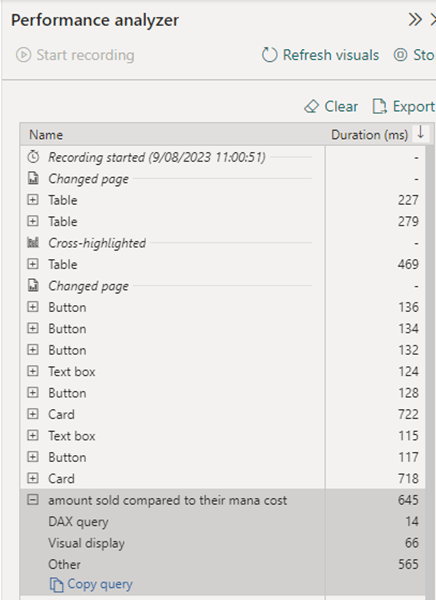436x600 pixels.
Task: Expand the Text box row with duration 124
Action: (x=33, y=371)
